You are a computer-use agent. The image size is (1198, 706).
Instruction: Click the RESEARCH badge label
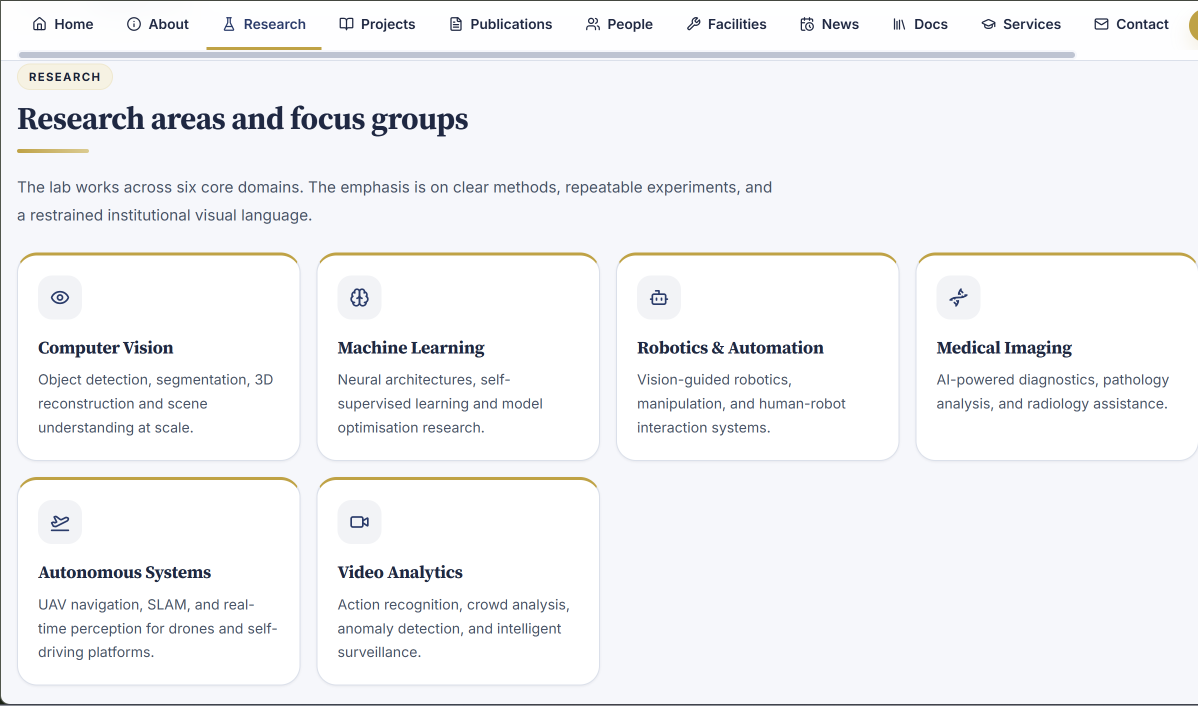(x=65, y=77)
